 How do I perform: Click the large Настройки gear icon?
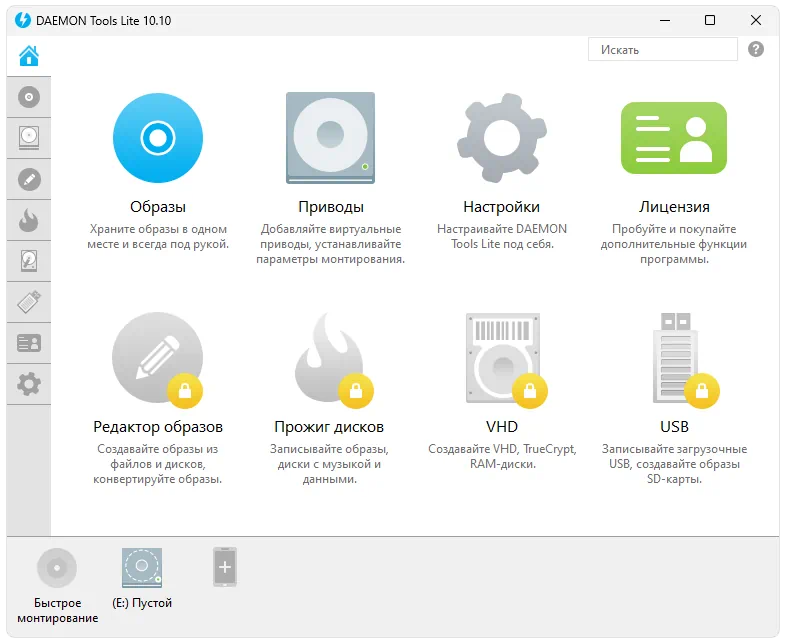coord(502,138)
